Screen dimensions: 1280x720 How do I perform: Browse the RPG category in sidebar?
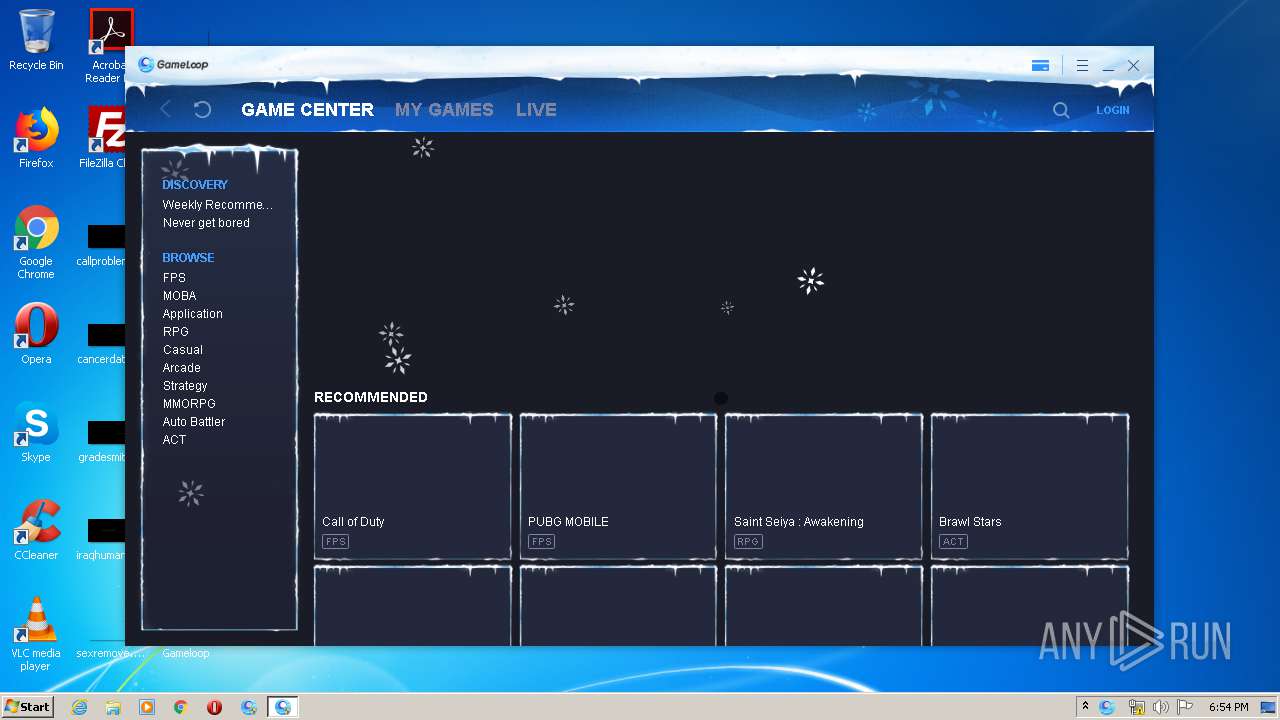click(x=175, y=332)
